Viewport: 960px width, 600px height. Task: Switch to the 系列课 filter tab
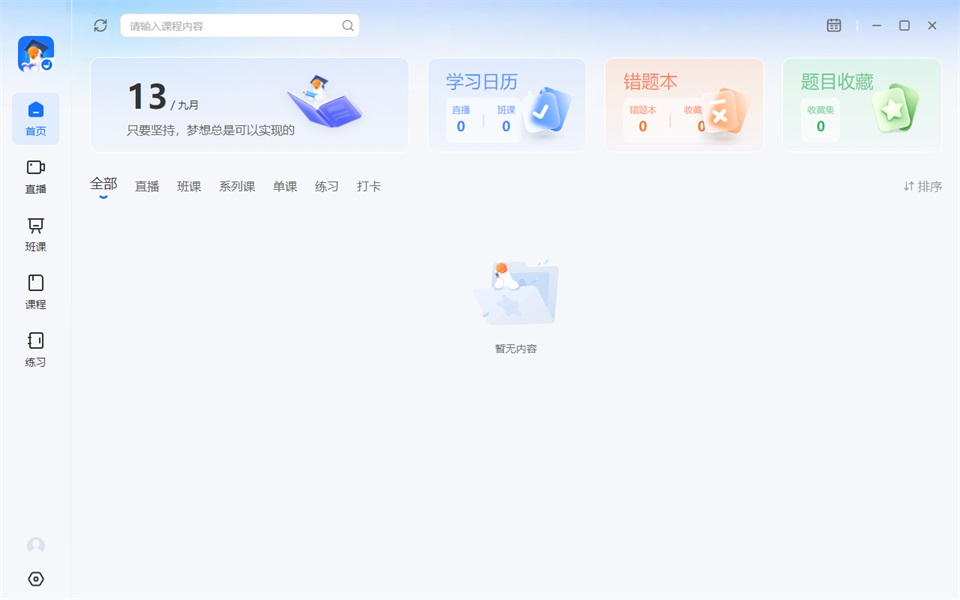pos(237,186)
